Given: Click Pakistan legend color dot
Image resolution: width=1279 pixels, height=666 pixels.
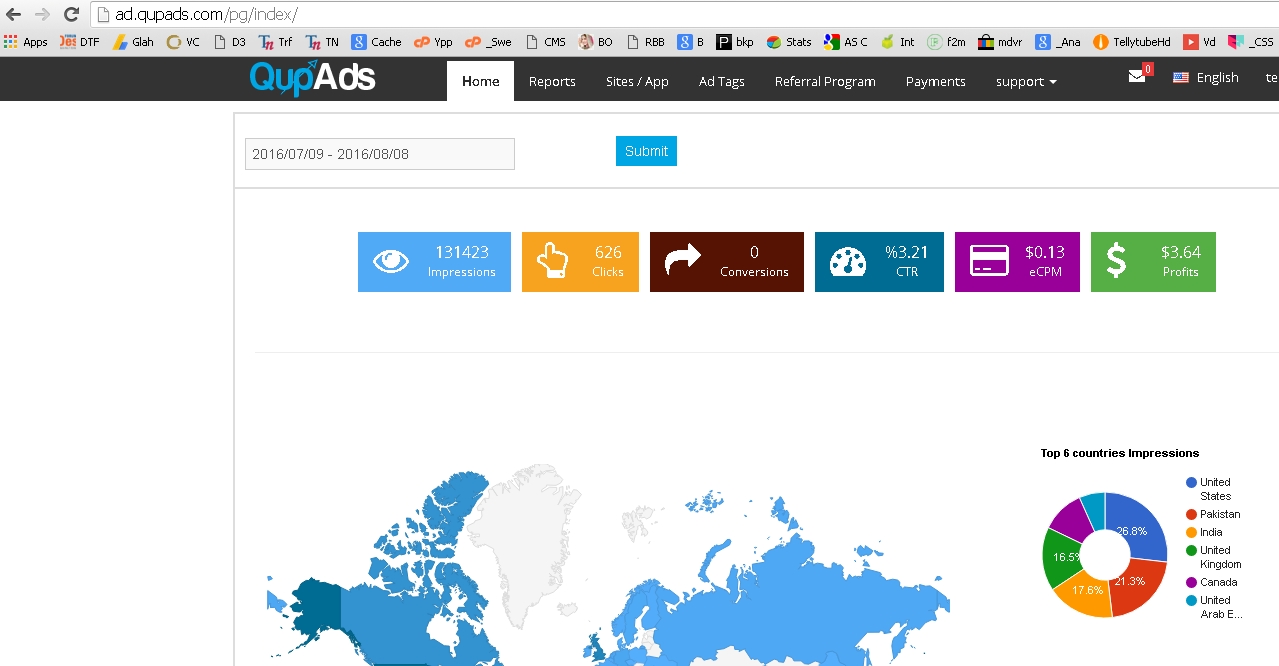Looking at the screenshot, I should pyautogui.click(x=1191, y=515).
